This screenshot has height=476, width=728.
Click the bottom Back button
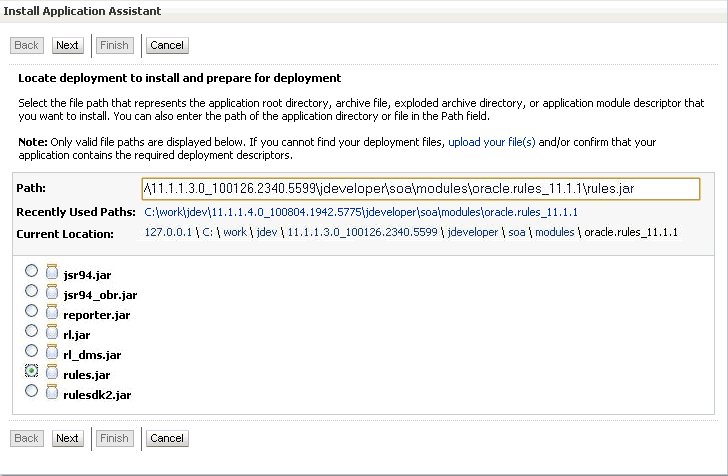tap(27, 438)
